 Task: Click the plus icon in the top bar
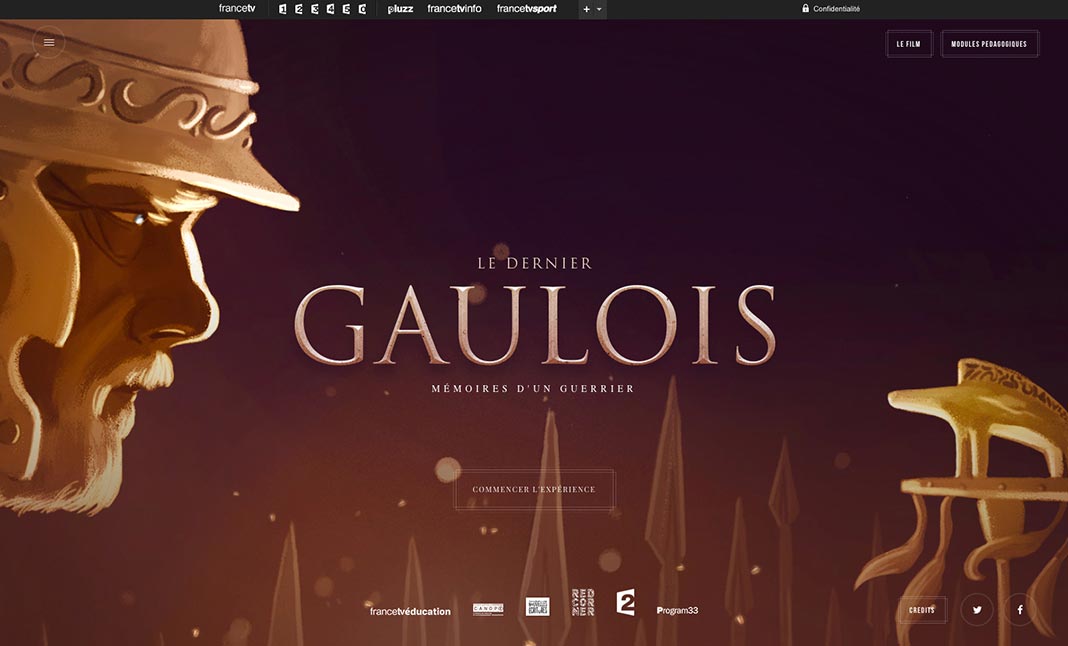pos(586,10)
